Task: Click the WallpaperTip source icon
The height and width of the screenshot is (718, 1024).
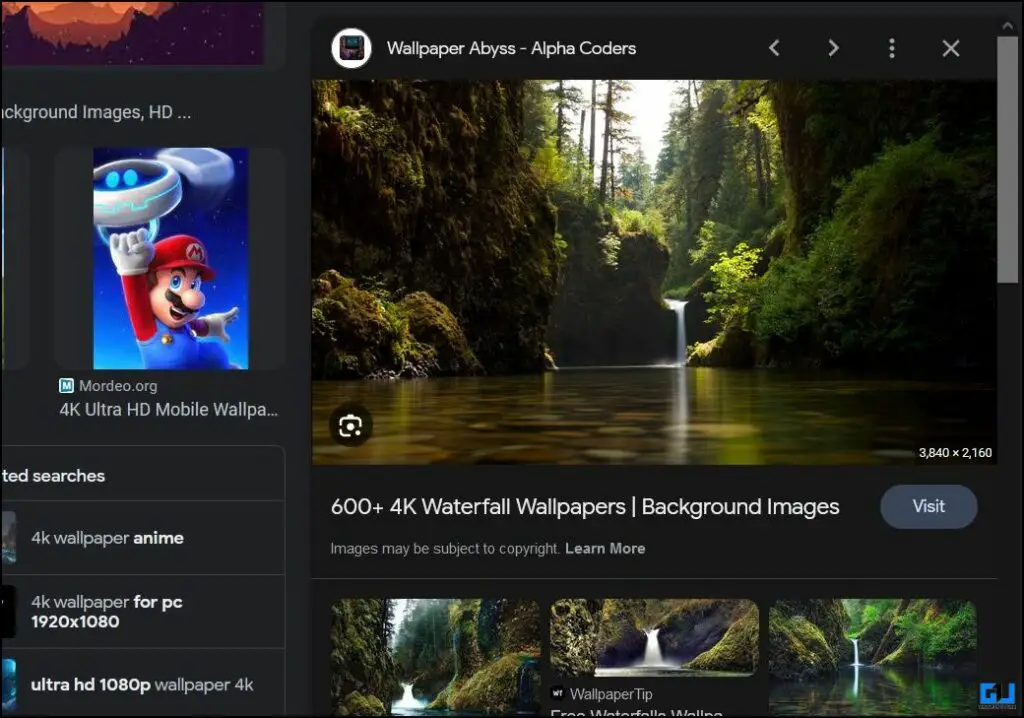Action: pos(557,693)
